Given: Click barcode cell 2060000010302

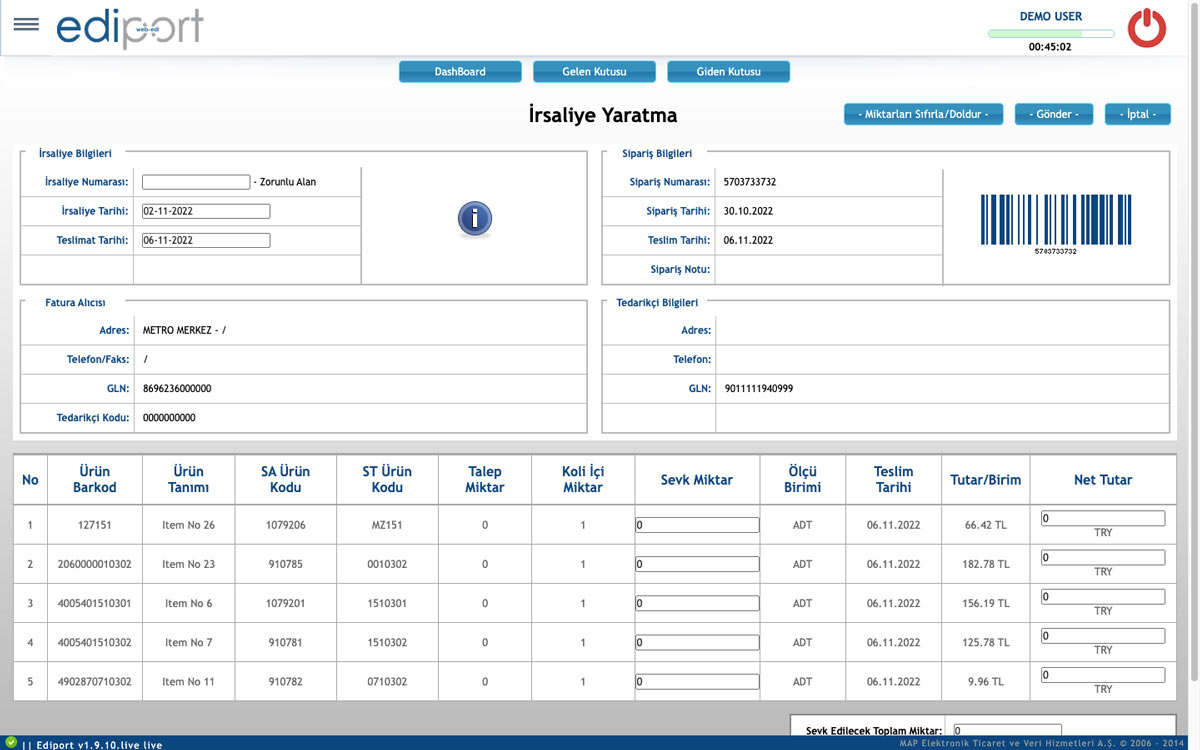Looking at the screenshot, I should pyautogui.click(x=95, y=564).
